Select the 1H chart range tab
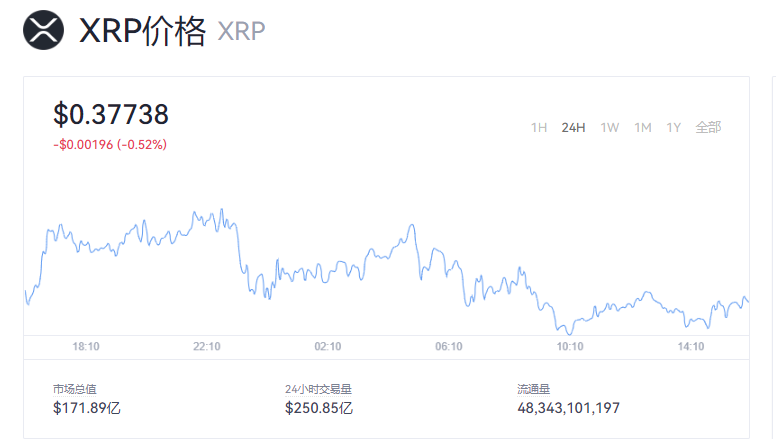The width and height of the screenshot is (776, 439). [x=539, y=128]
